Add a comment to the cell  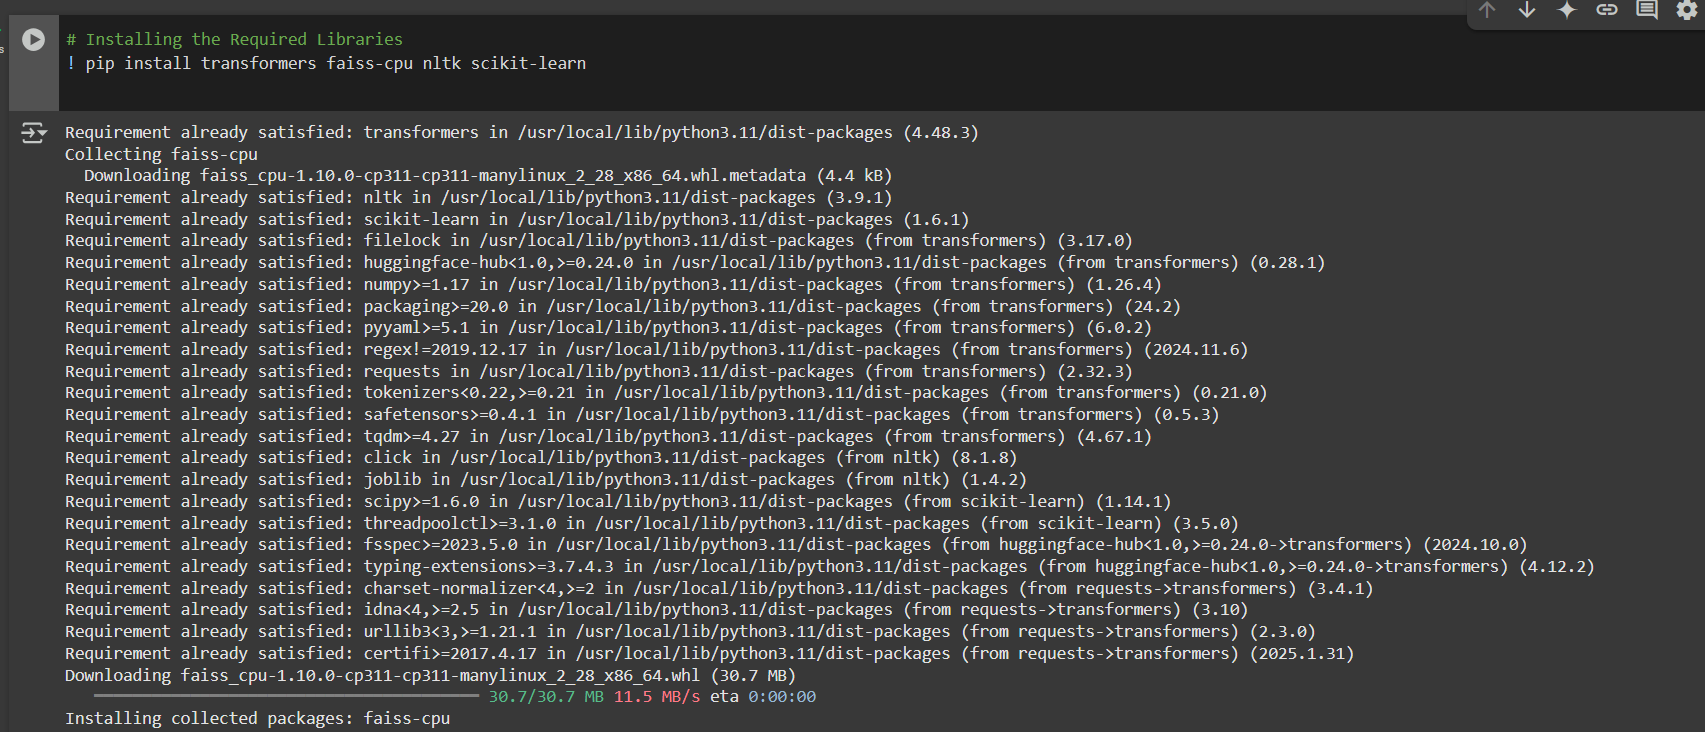pos(1647,10)
